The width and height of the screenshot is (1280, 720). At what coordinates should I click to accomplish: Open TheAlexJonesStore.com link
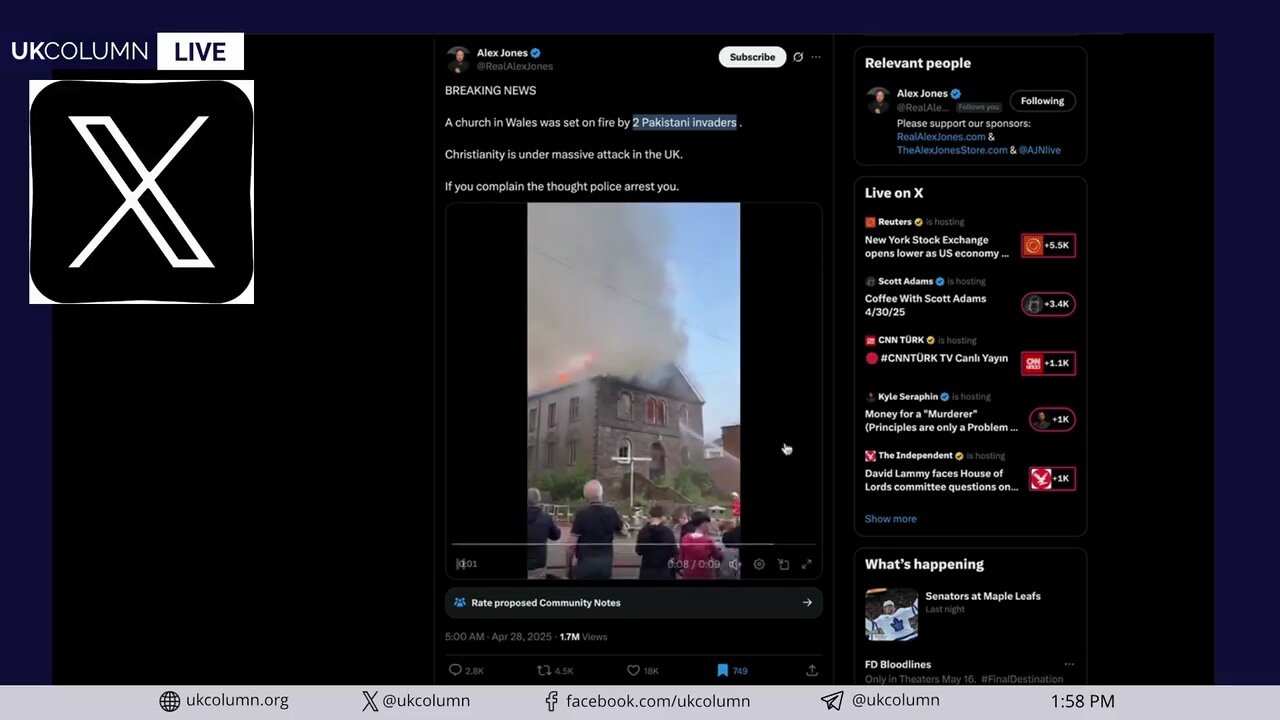coord(952,150)
